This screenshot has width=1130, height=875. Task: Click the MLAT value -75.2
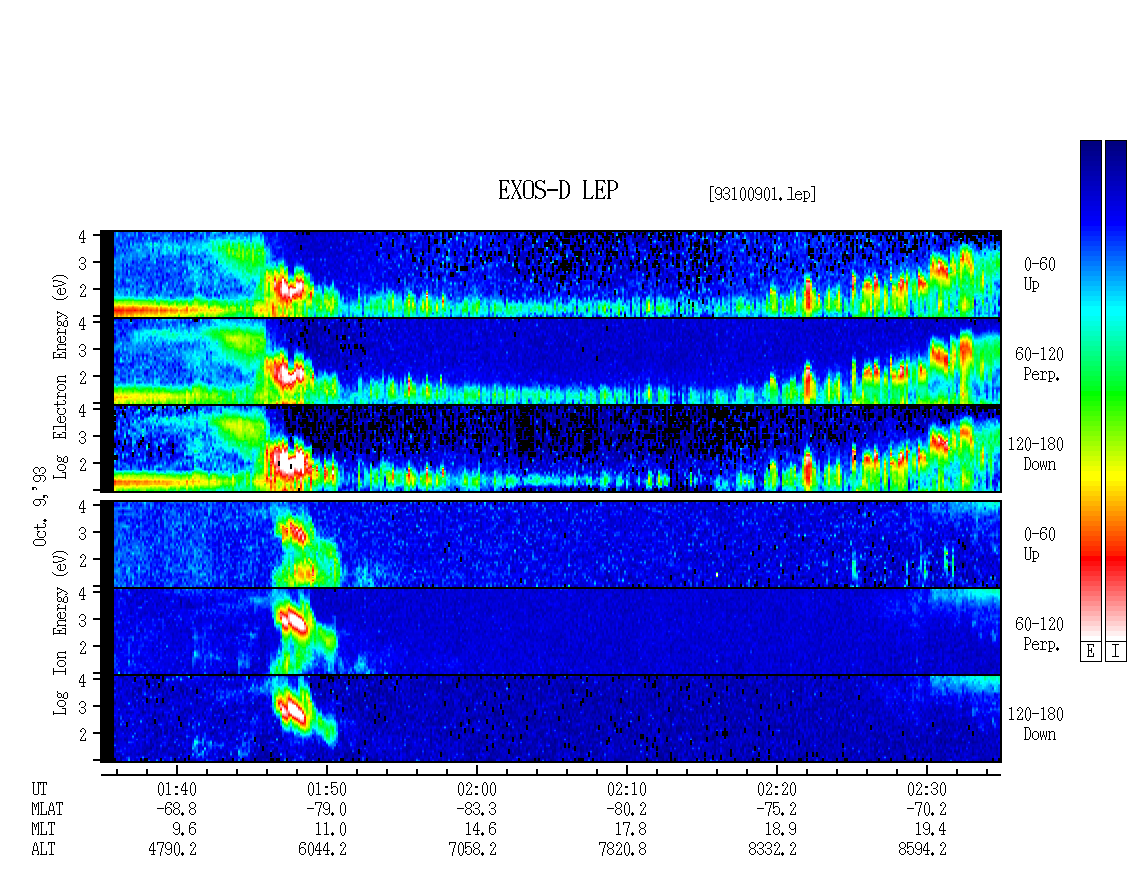point(776,809)
